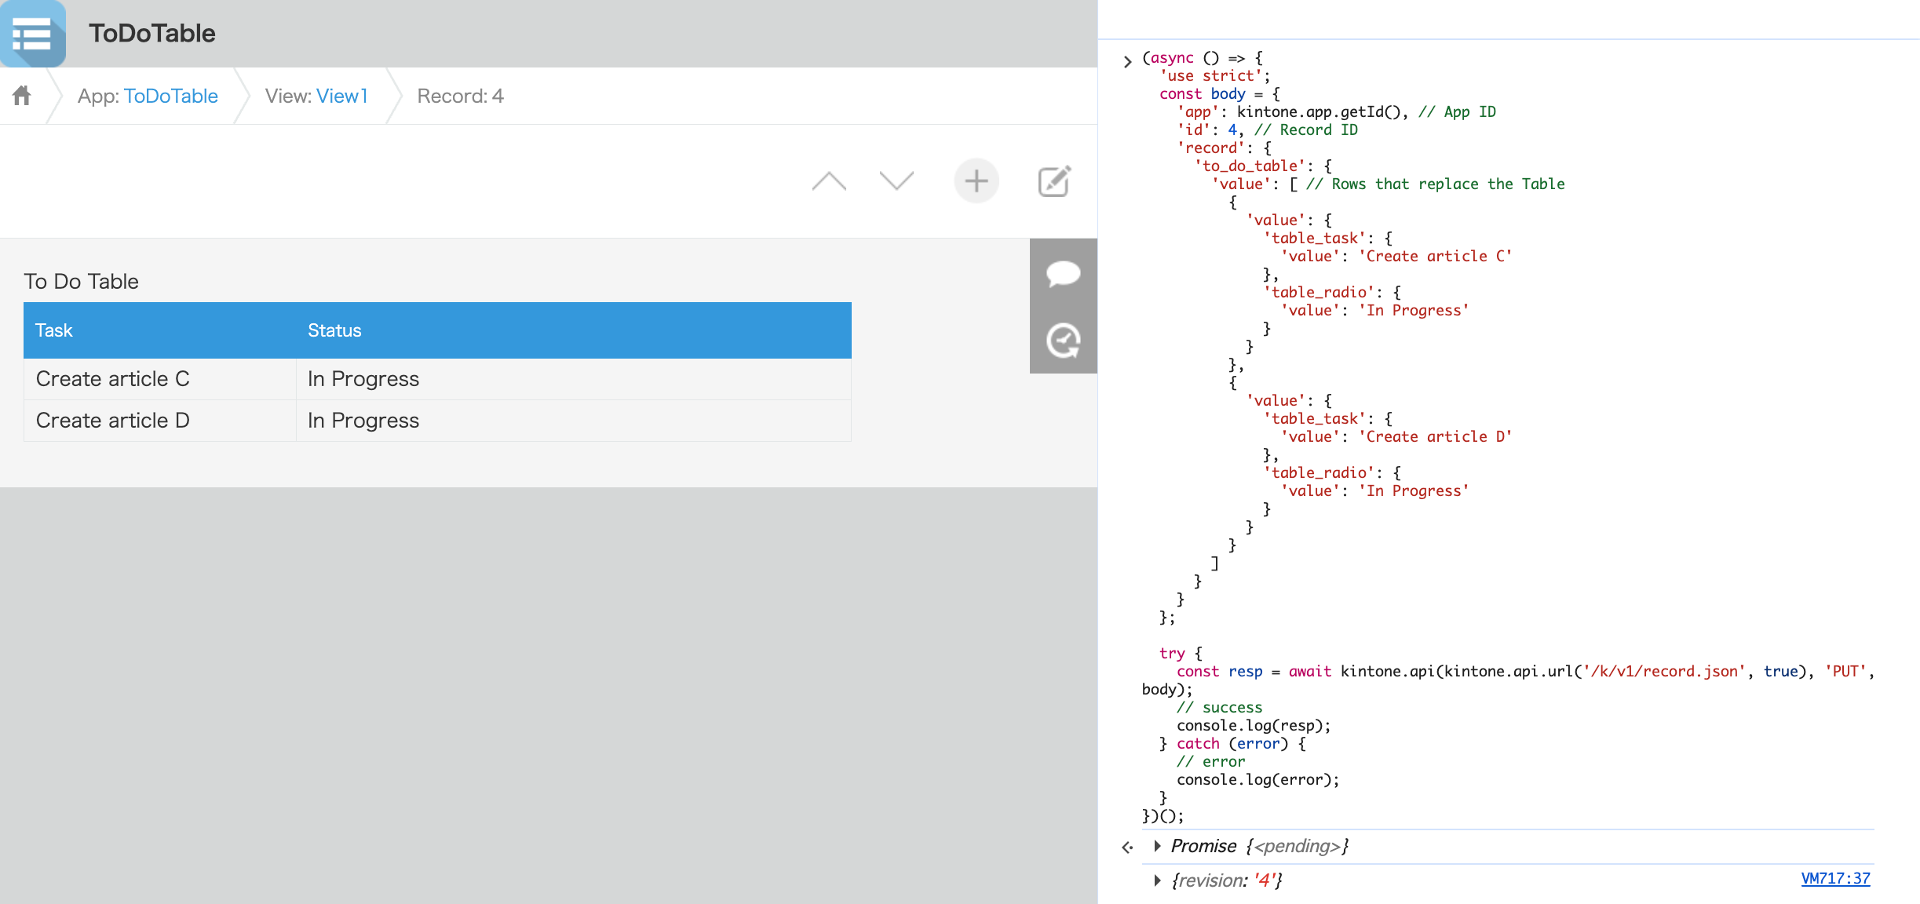Viewport: 1920px width, 904px height.
Task: Click In Progress status for article C
Action: tap(574, 379)
